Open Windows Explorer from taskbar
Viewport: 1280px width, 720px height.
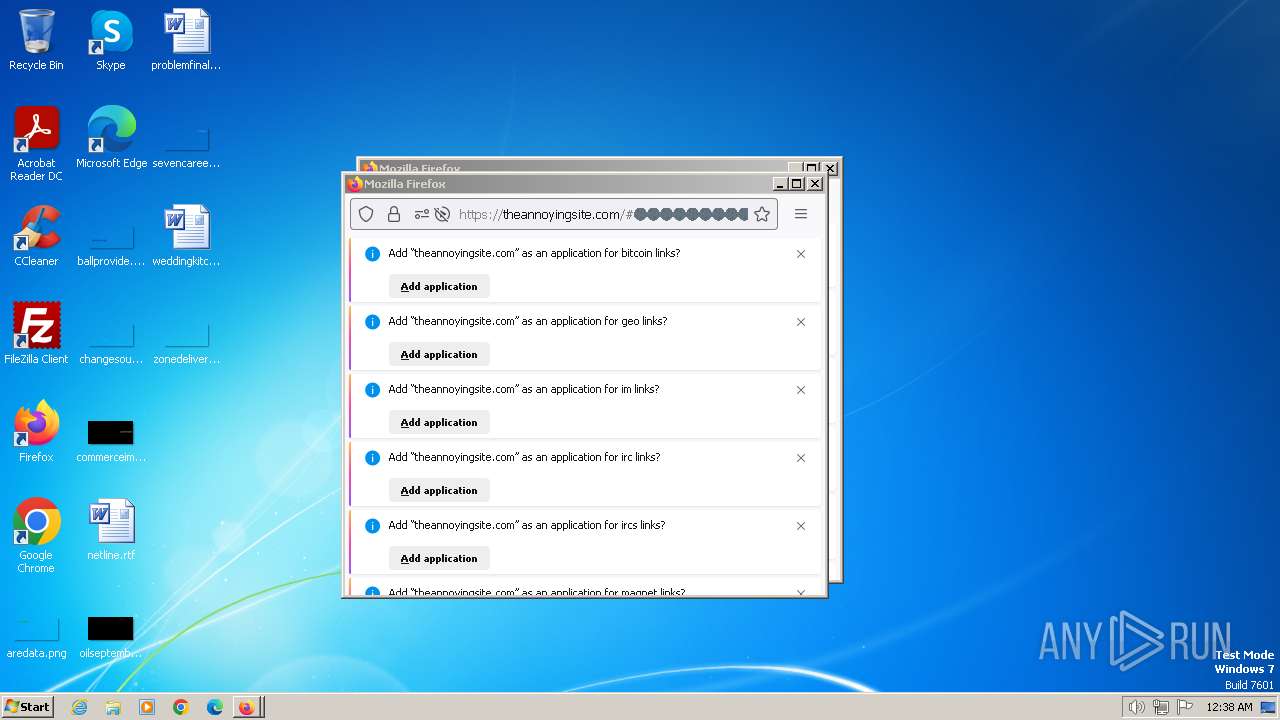click(113, 707)
